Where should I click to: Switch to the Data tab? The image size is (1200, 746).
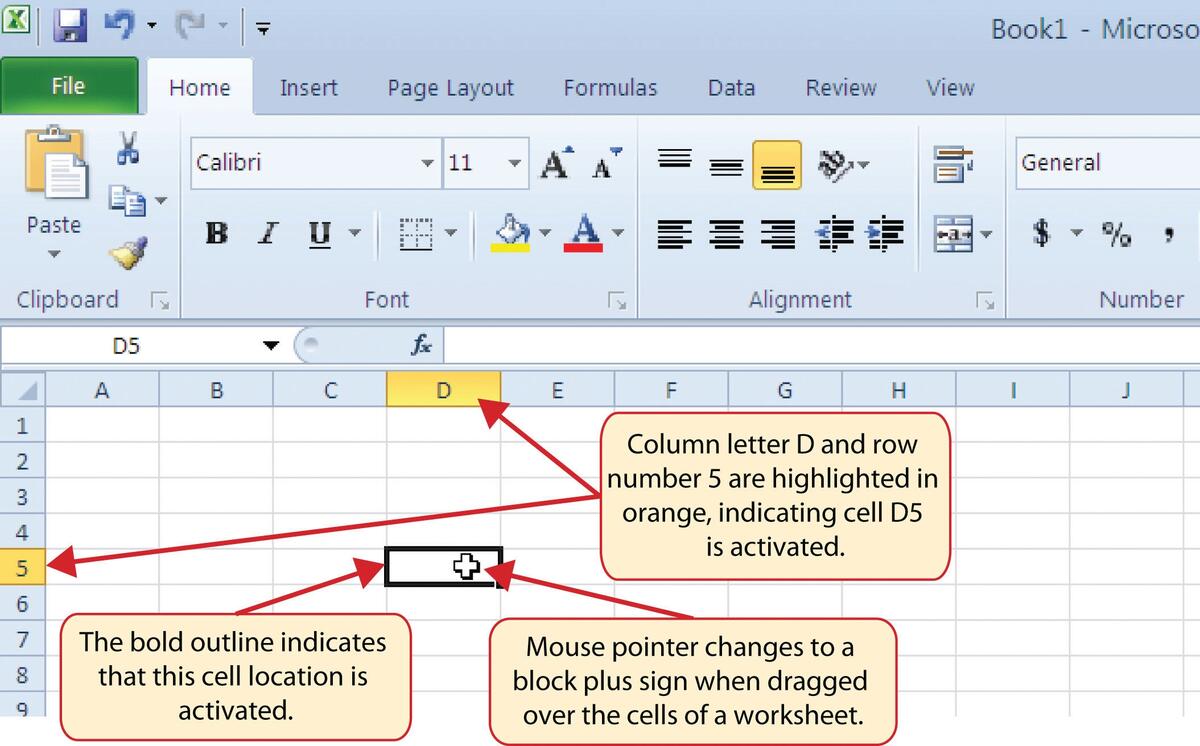731,88
